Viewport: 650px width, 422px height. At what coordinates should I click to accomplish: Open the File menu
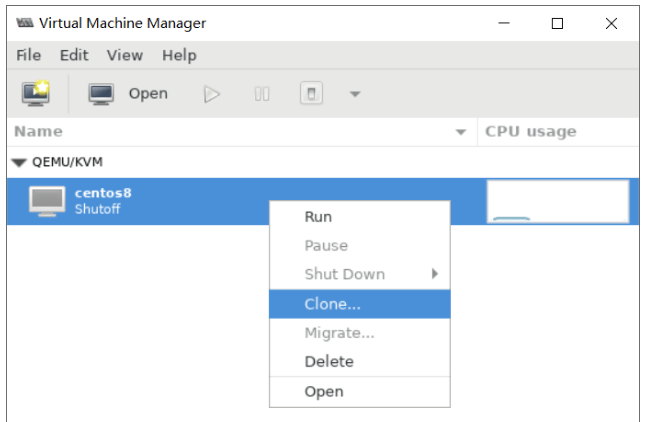pos(29,55)
